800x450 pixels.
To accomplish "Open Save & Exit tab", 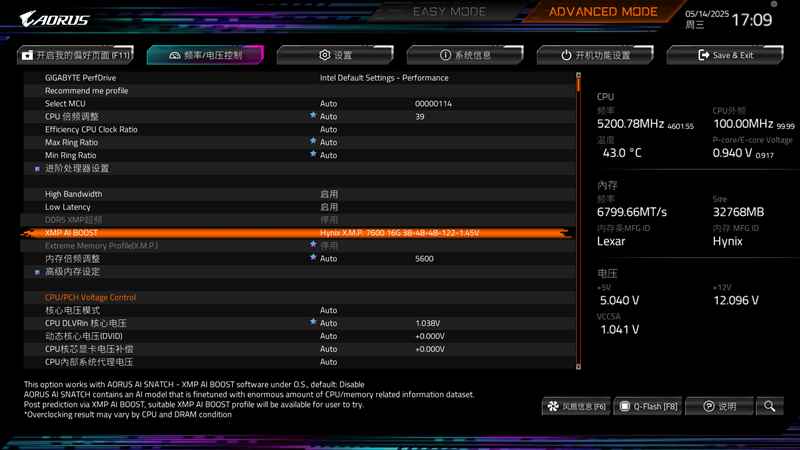I will 725,55.
